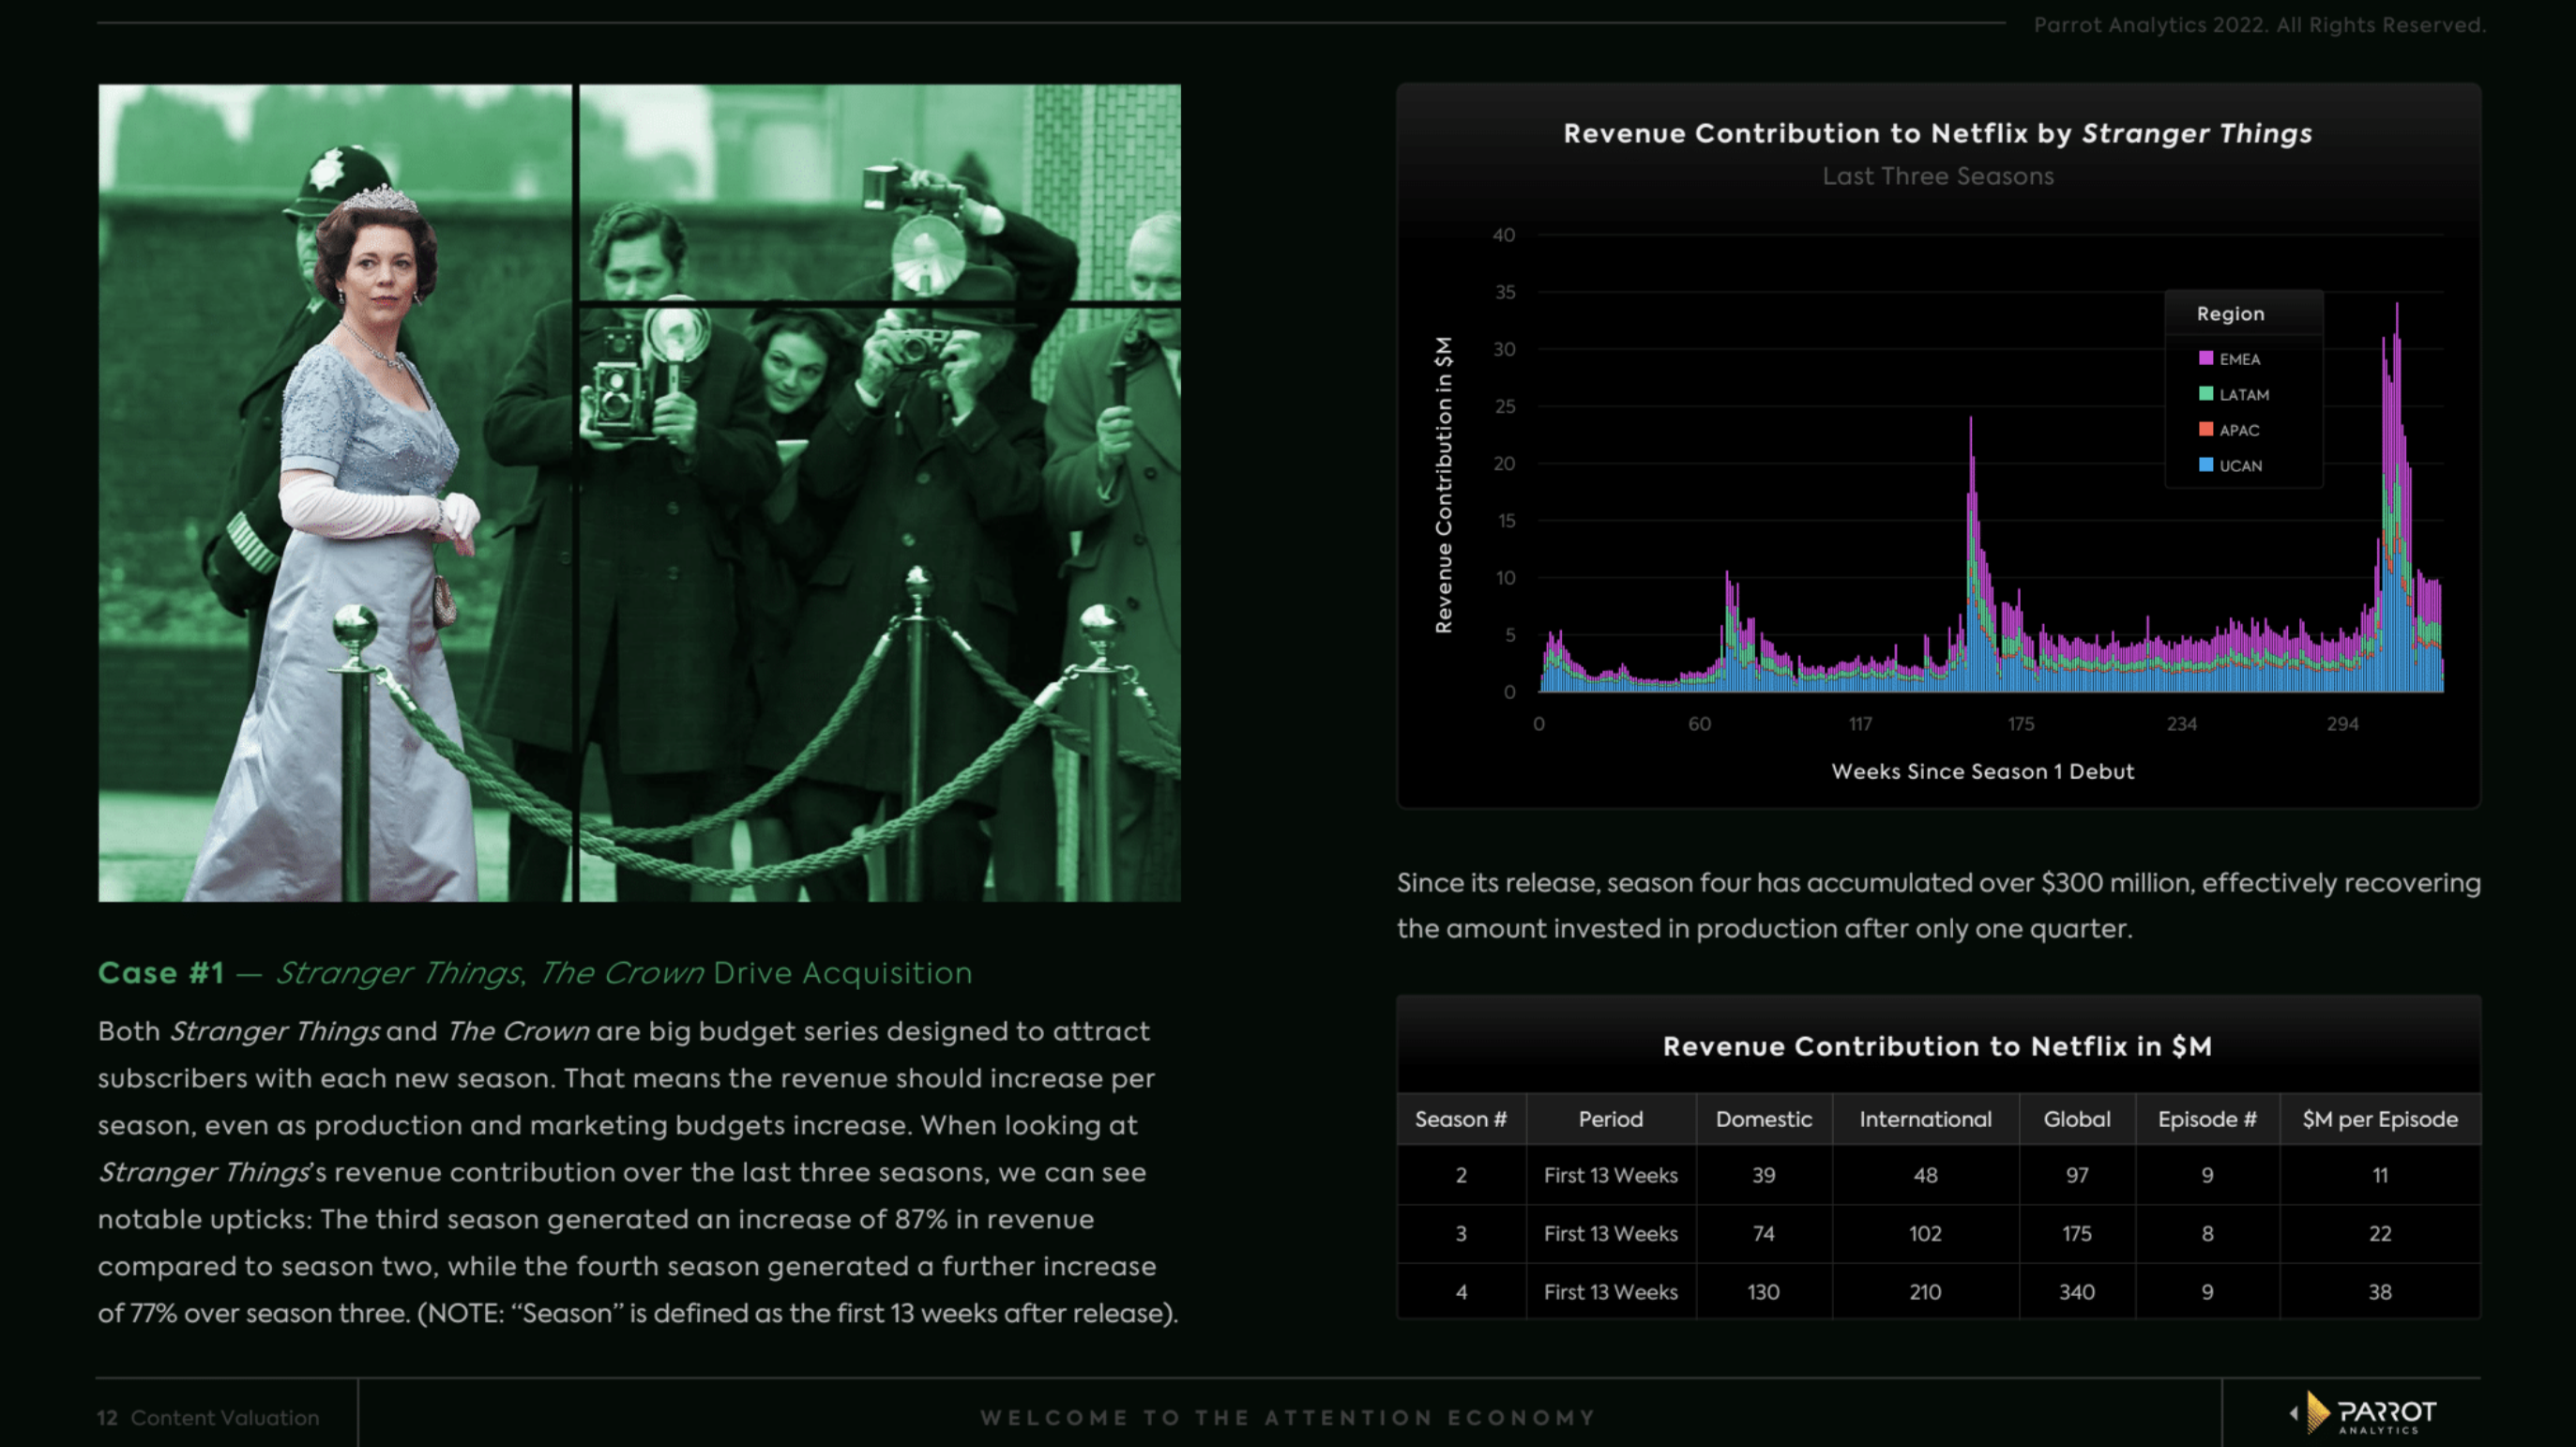Click the Global value 340

pos(2077,1292)
